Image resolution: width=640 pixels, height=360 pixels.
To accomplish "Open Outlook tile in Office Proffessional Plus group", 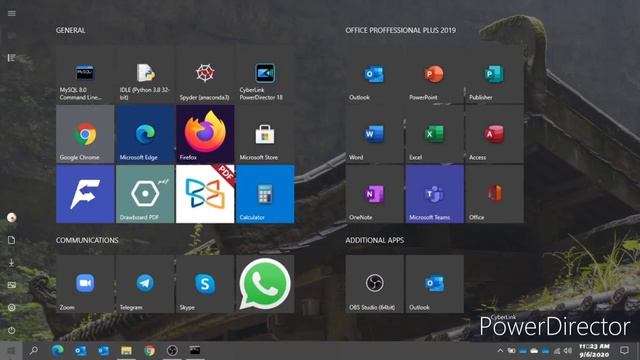I will 374,74.
